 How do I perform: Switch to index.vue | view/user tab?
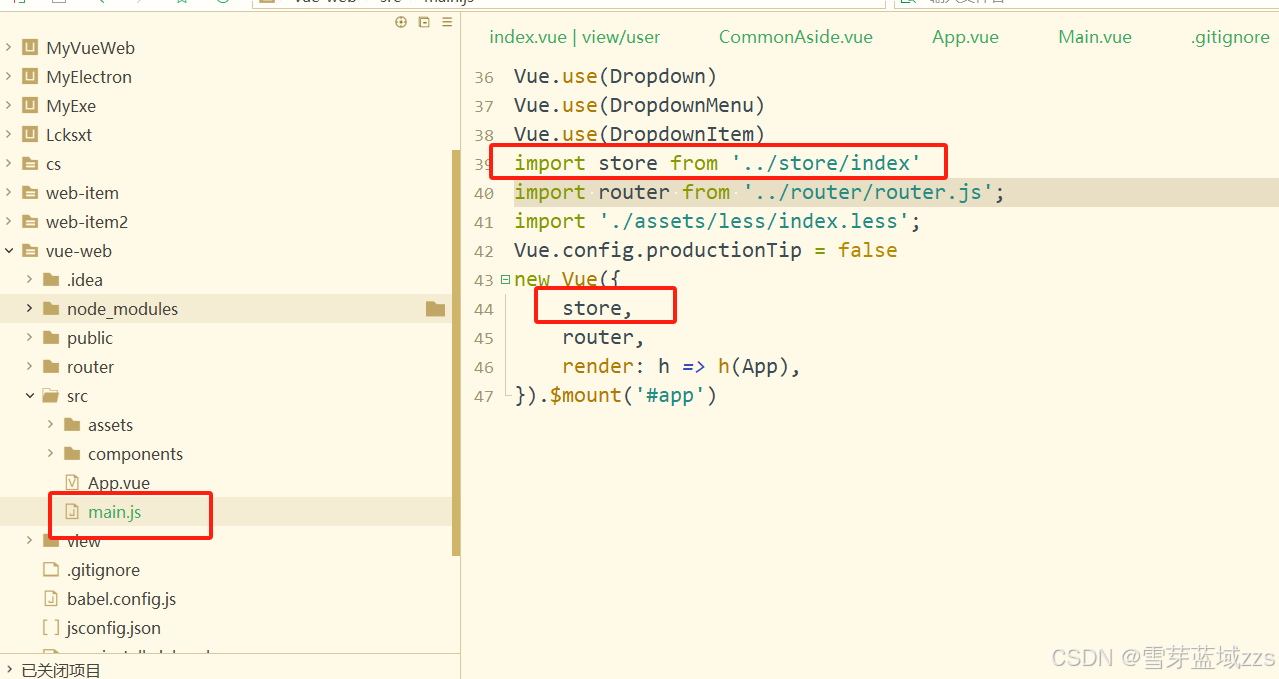[575, 37]
